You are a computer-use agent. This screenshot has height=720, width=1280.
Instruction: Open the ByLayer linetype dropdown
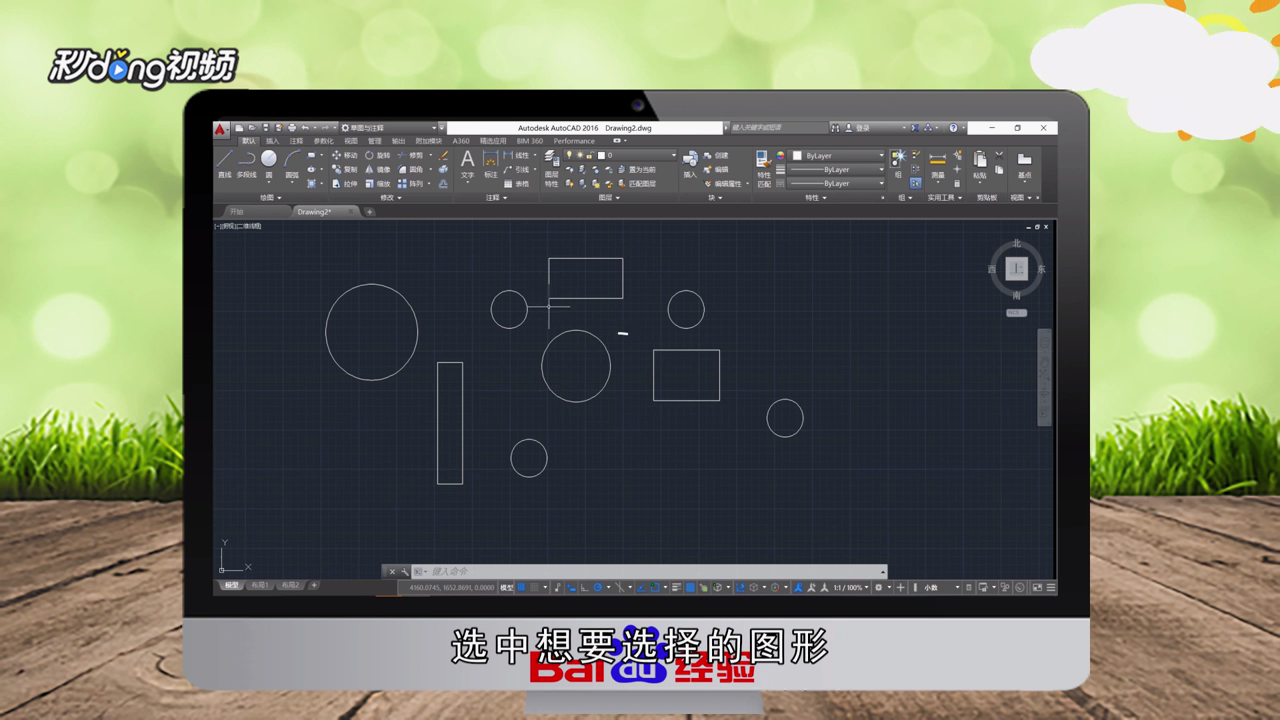tap(838, 183)
